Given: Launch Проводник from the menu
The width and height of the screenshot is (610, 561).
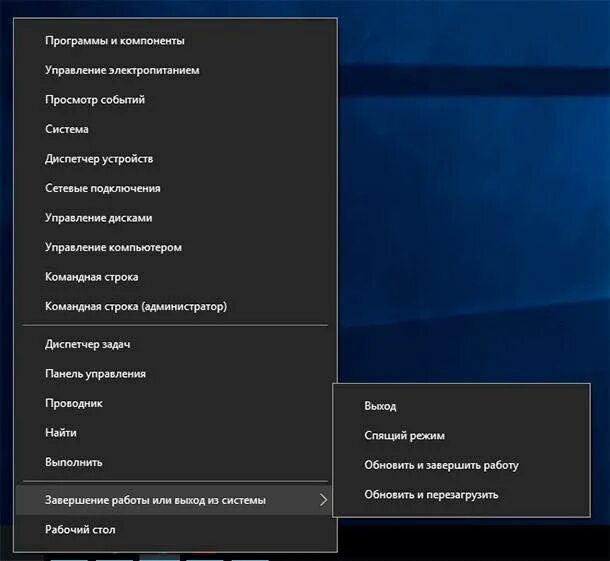Looking at the screenshot, I should click(x=175, y=404).
